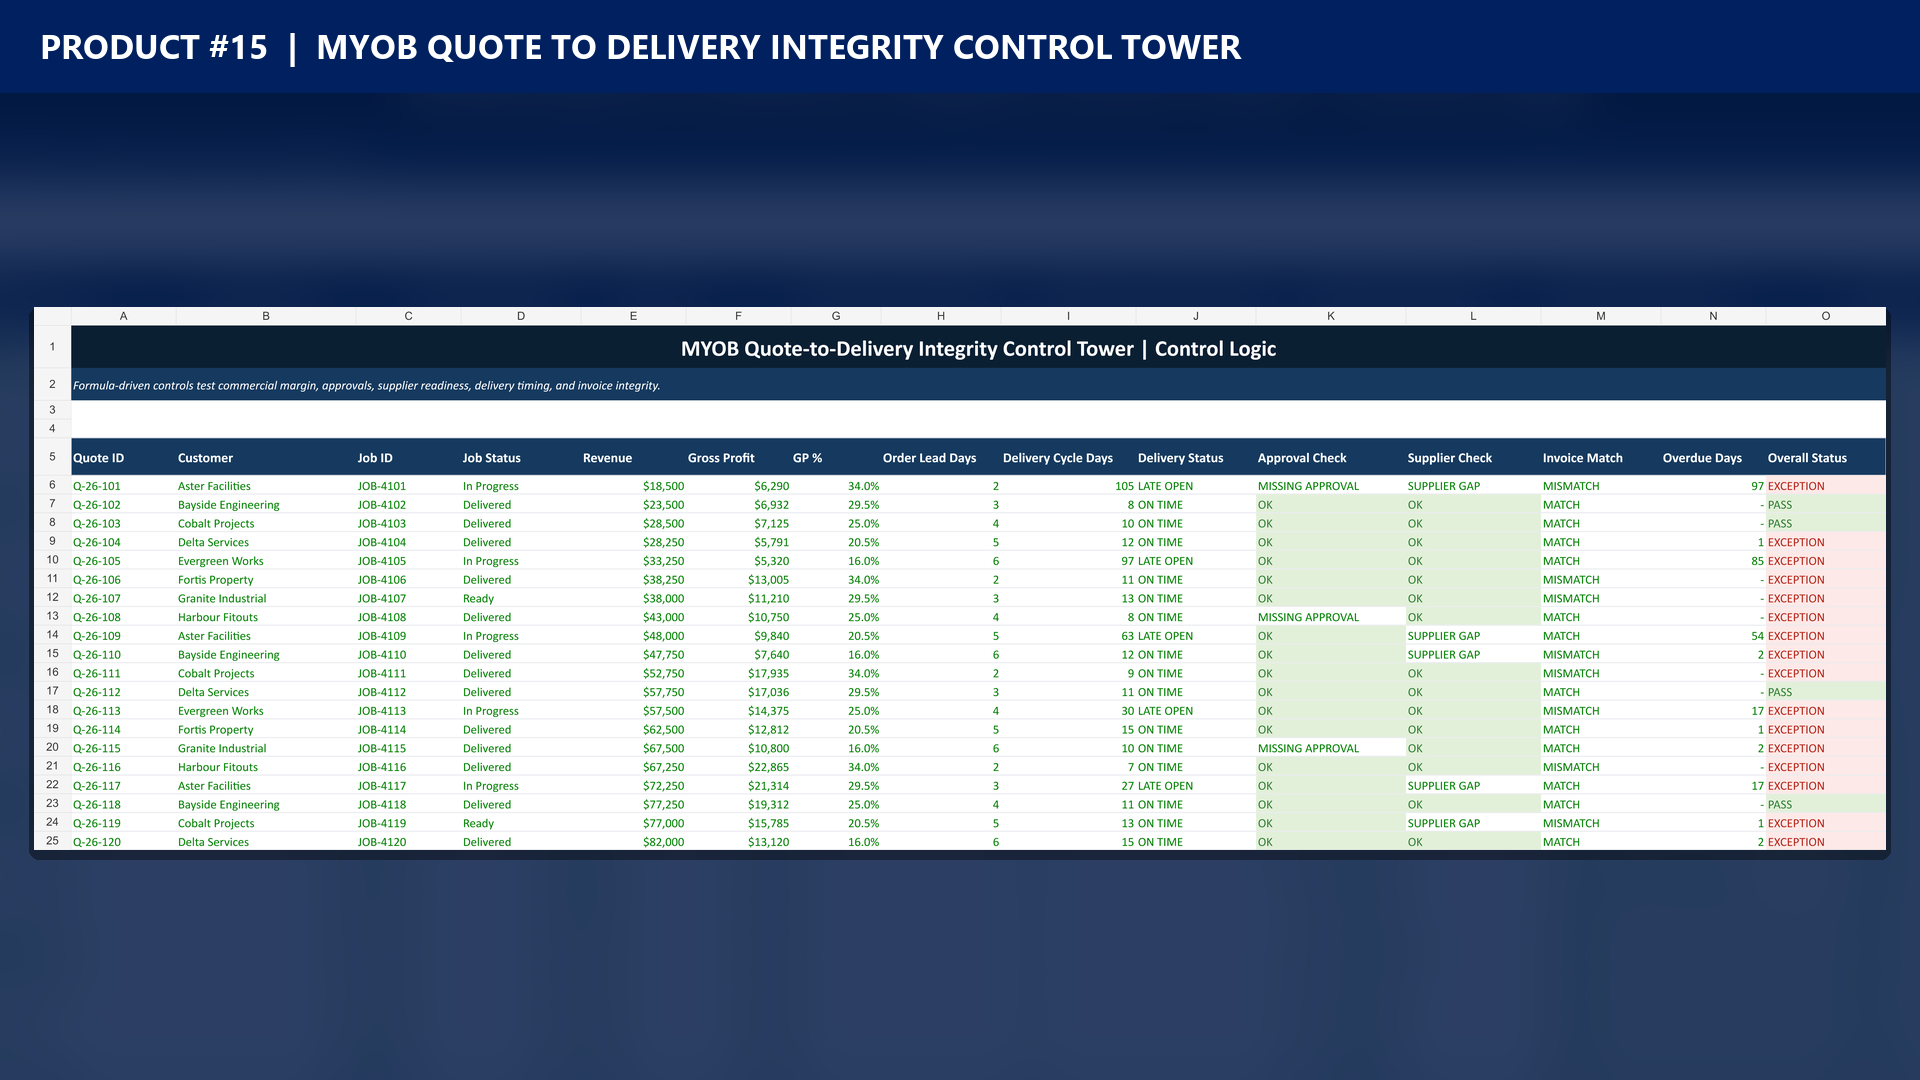Select the Evergreen Works cell in row 10
This screenshot has width=1920, height=1080.
point(265,561)
